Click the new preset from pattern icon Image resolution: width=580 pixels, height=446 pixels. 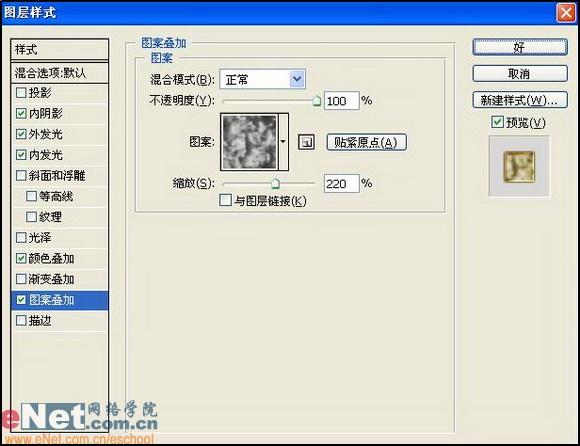coord(306,142)
